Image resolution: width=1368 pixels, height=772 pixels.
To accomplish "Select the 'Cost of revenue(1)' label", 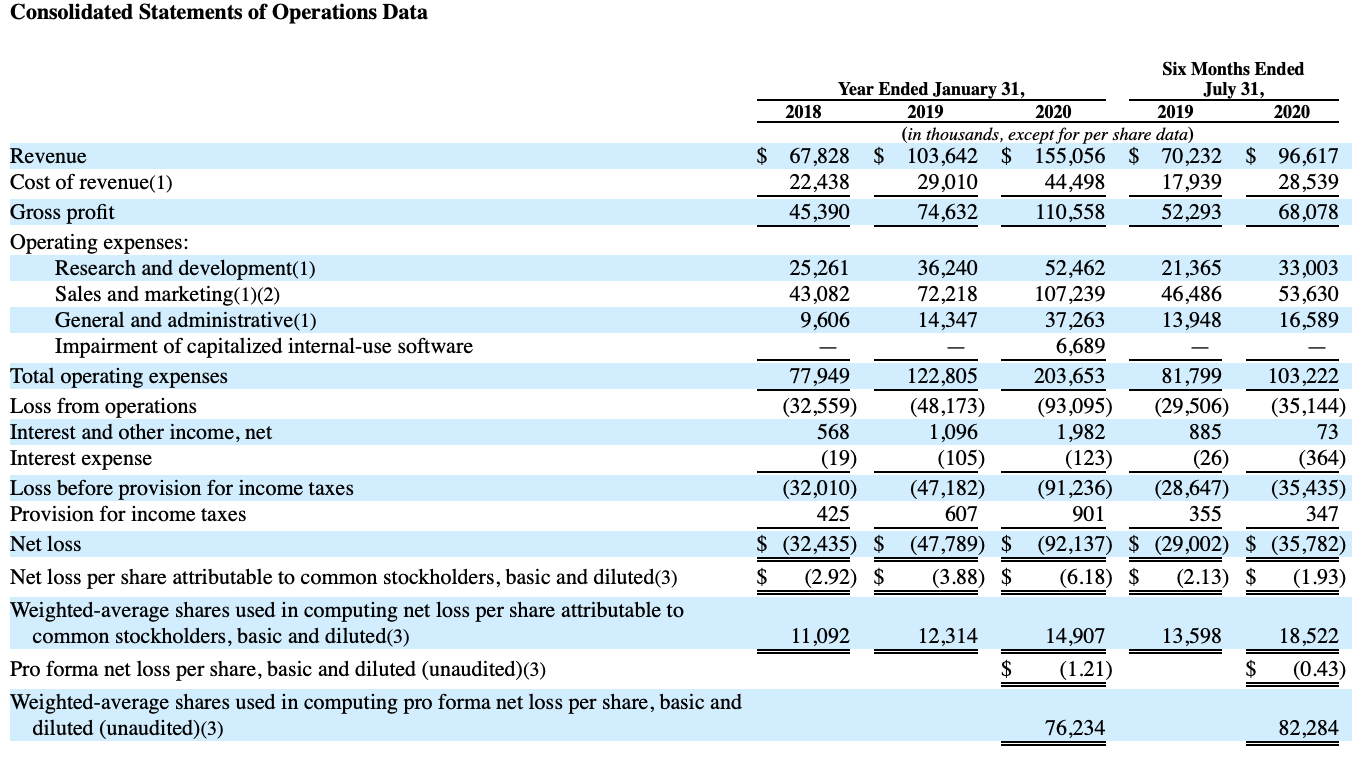I will (x=91, y=182).
